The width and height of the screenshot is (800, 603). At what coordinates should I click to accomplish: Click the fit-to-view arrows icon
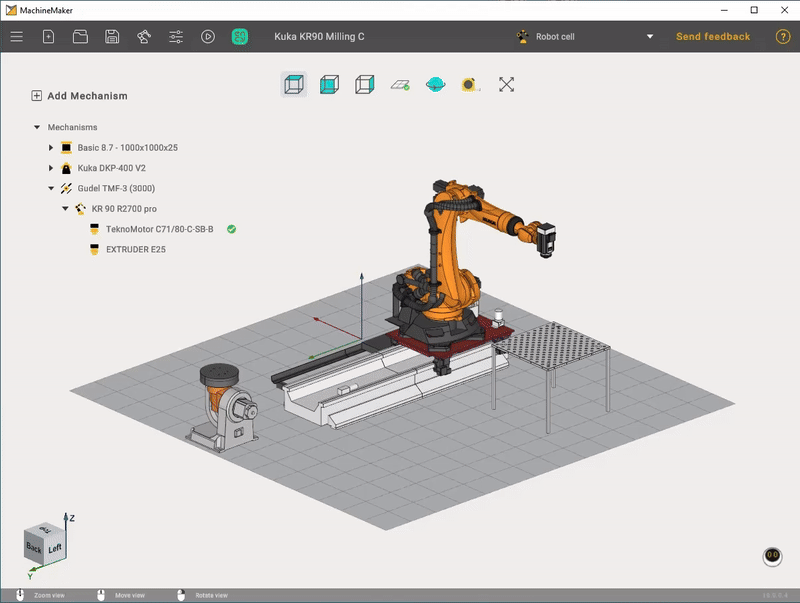(506, 84)
